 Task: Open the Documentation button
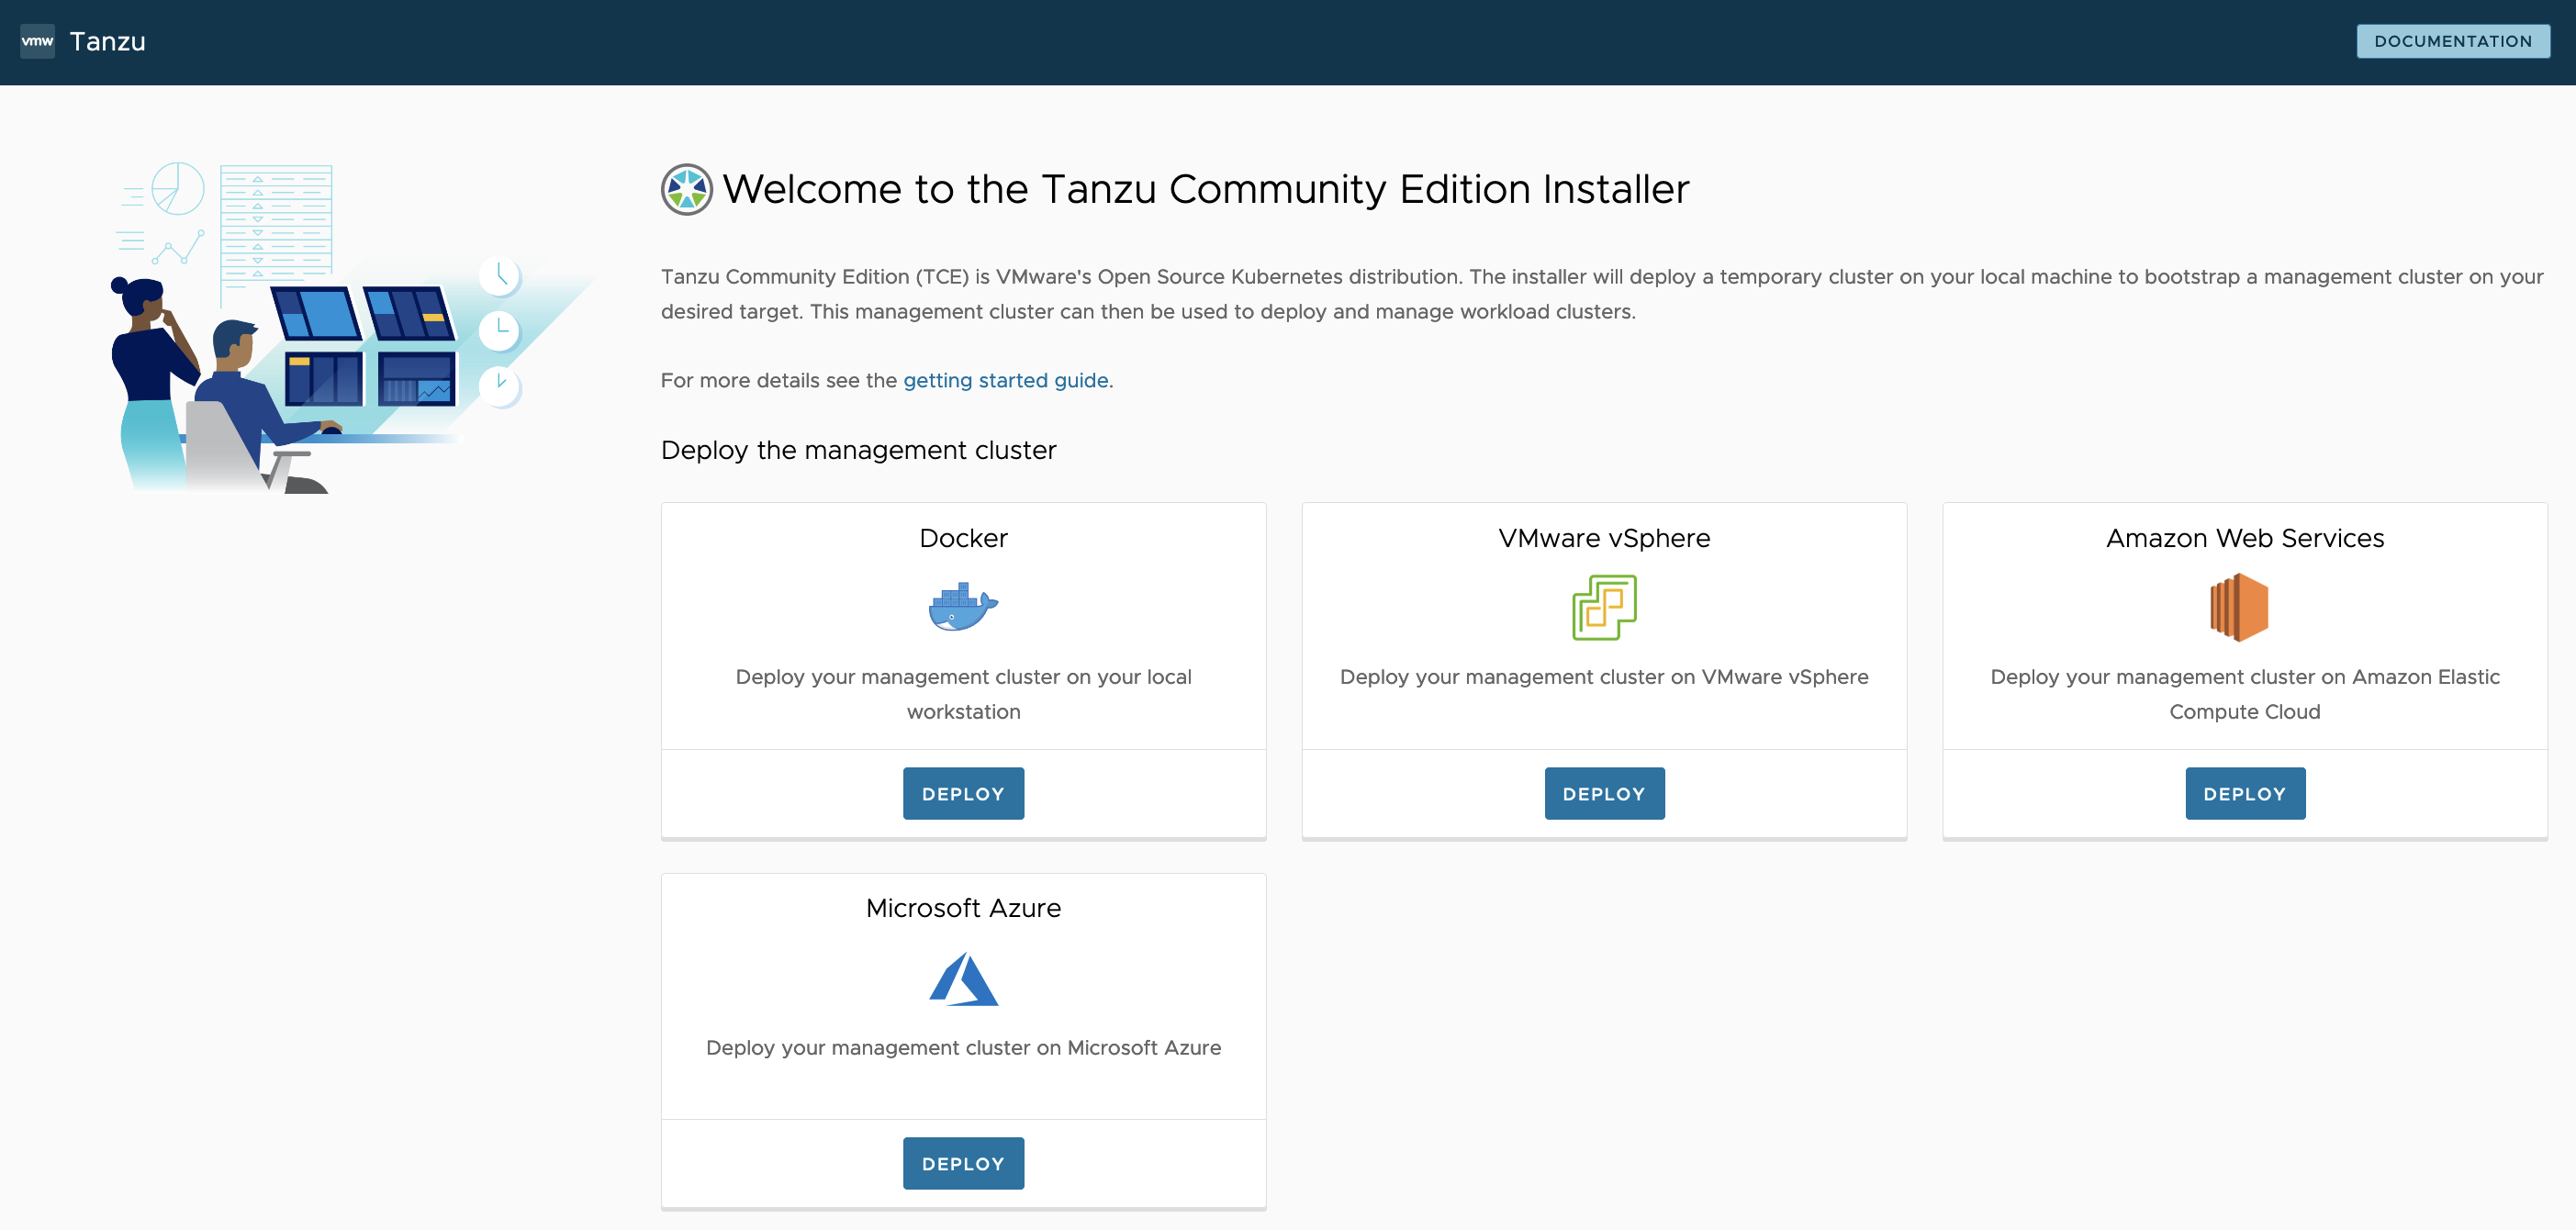click(2452, 41)
